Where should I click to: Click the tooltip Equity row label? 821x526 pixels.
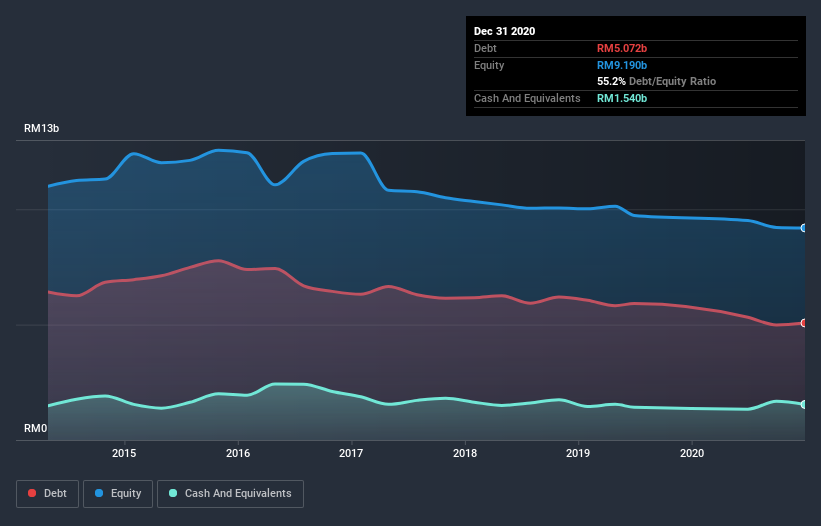489,65
